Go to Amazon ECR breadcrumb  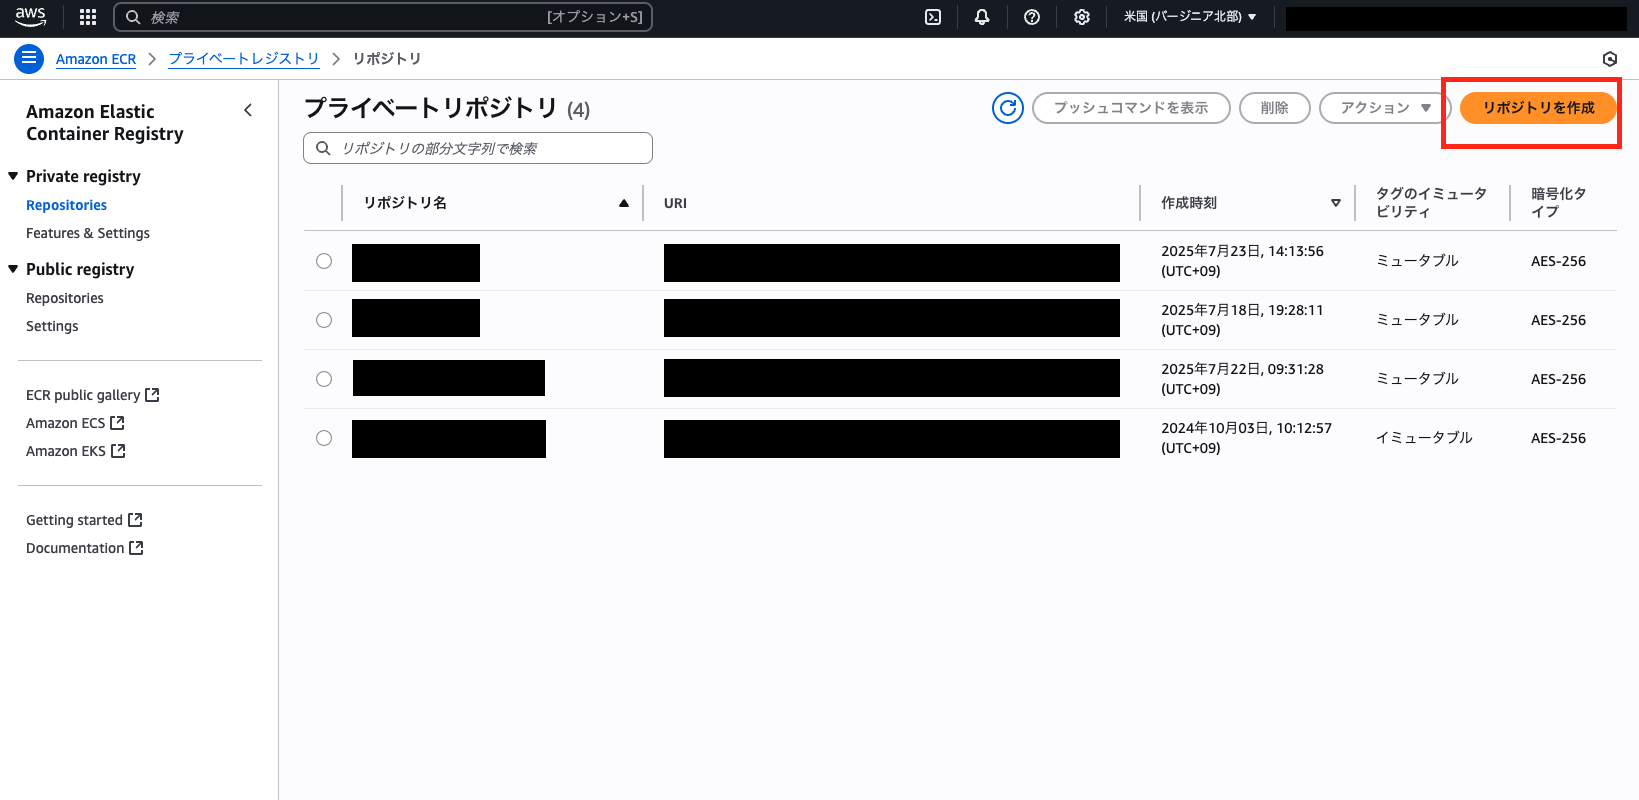96,59
